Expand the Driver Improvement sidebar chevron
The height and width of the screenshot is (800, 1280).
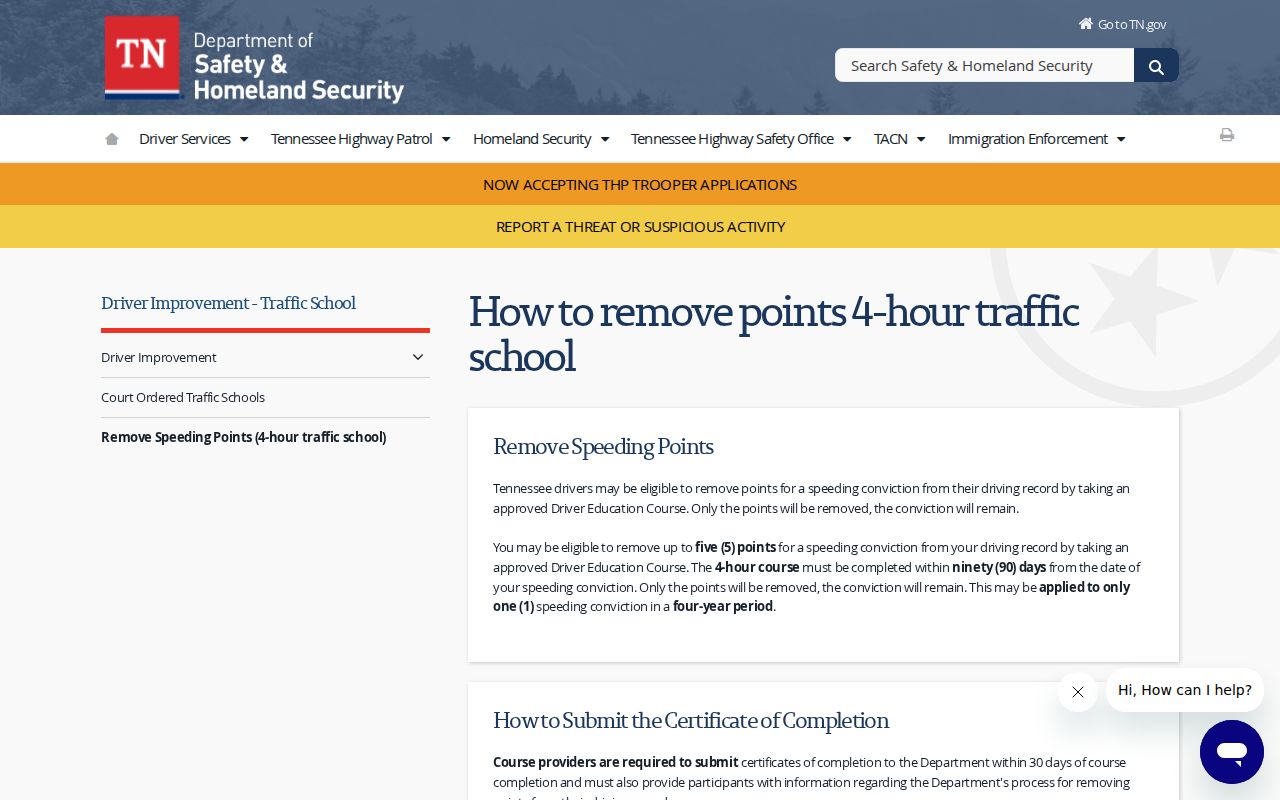418,357
